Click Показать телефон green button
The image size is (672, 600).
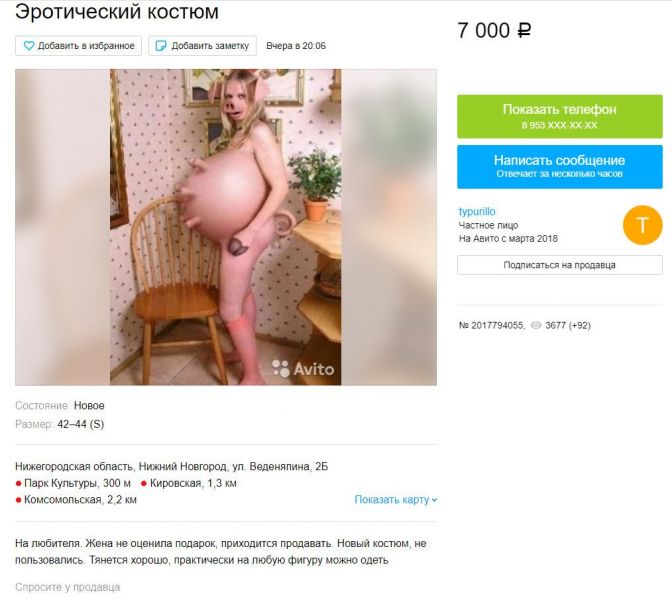coord(560,117)
